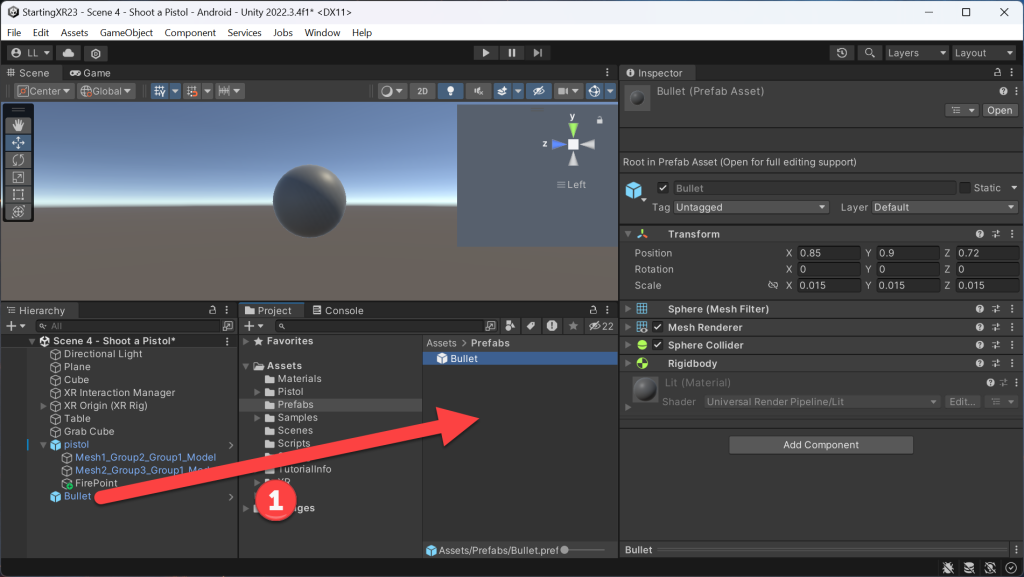Image resolution: width=1024 pixels, height=577 pixels.
Task: Disable the Sphere Collider checkbox
Action: (x=658, y=345)
